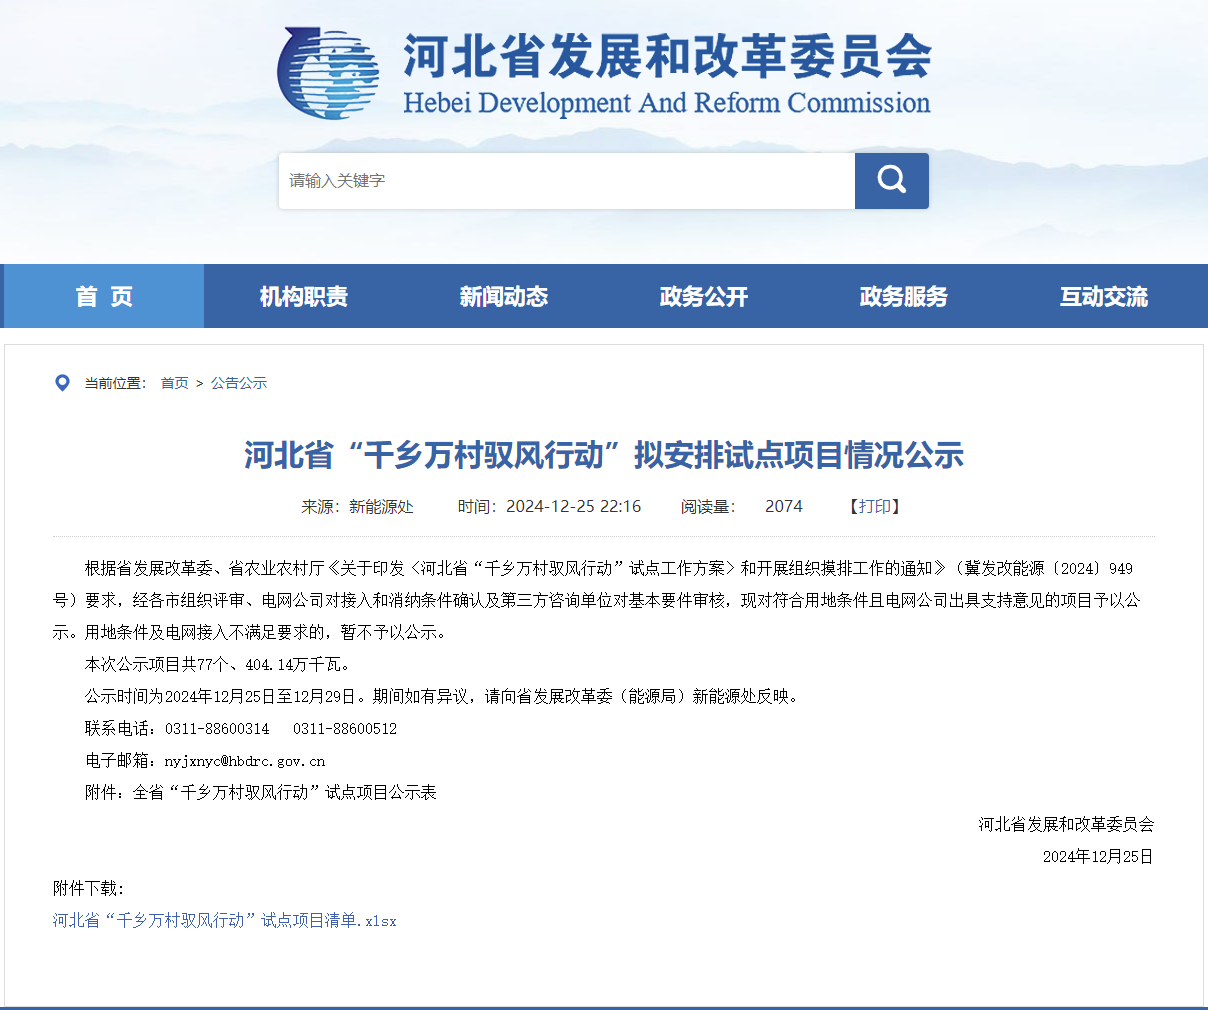Click the magnifier search button
The height and width of the screenshot is (1010, 1208).
(x=891, y=181)
